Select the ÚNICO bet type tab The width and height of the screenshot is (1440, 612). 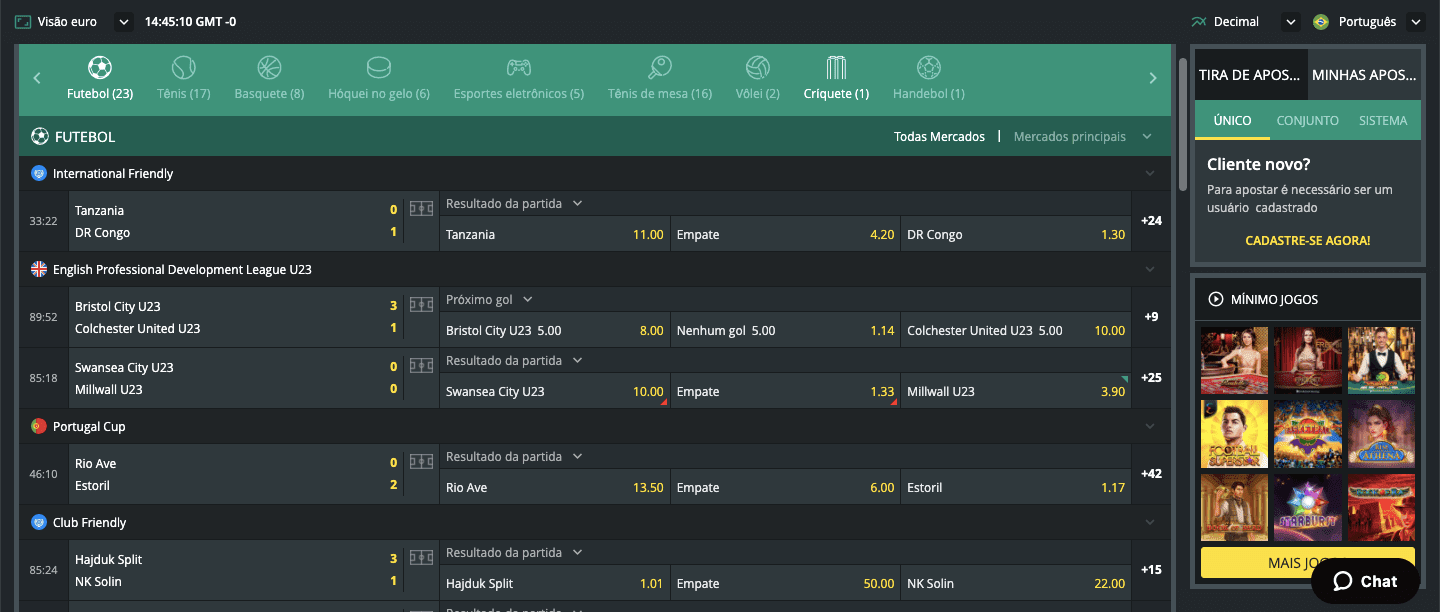click(1232, 120)
